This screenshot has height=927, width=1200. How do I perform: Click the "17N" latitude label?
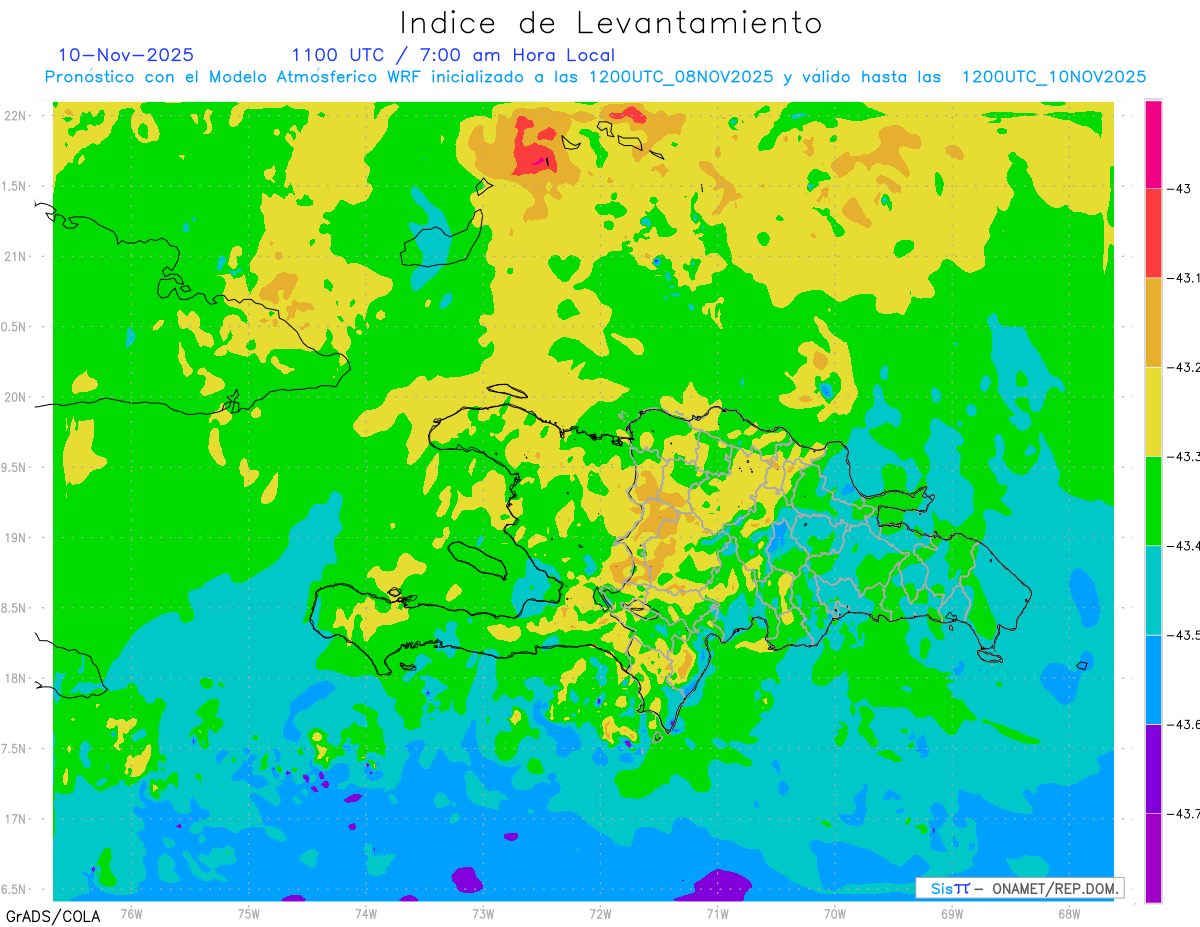(17, 819)
